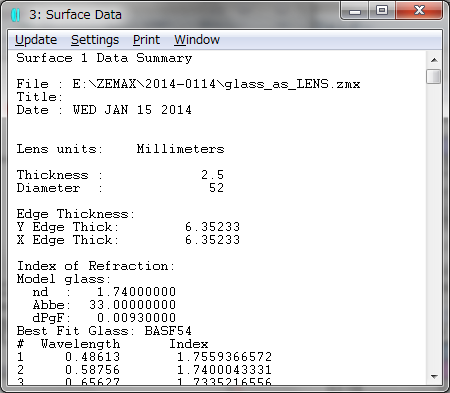Click the Y Edge Thick value 6.35233
This screenshot has width=450, height=393.
pos(212,227)
